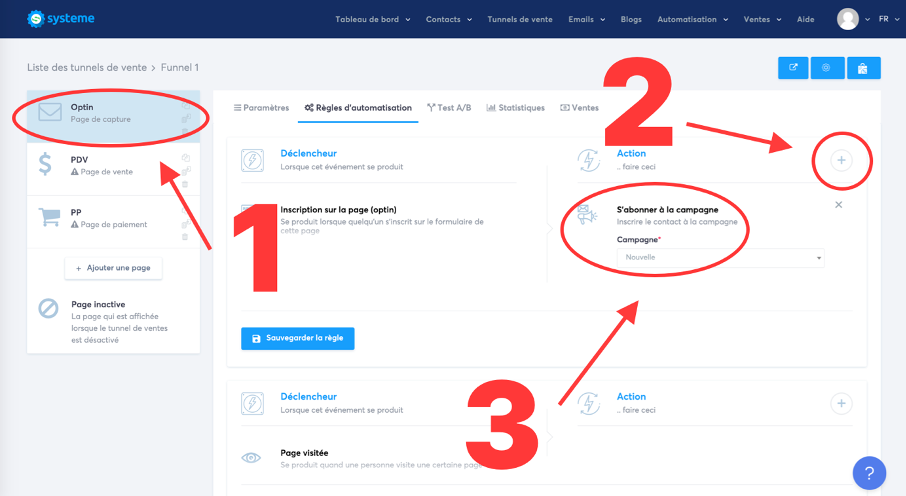Click Sauvegarder la règle button
This screenshot has width=906, height=496.
(298, 338)
